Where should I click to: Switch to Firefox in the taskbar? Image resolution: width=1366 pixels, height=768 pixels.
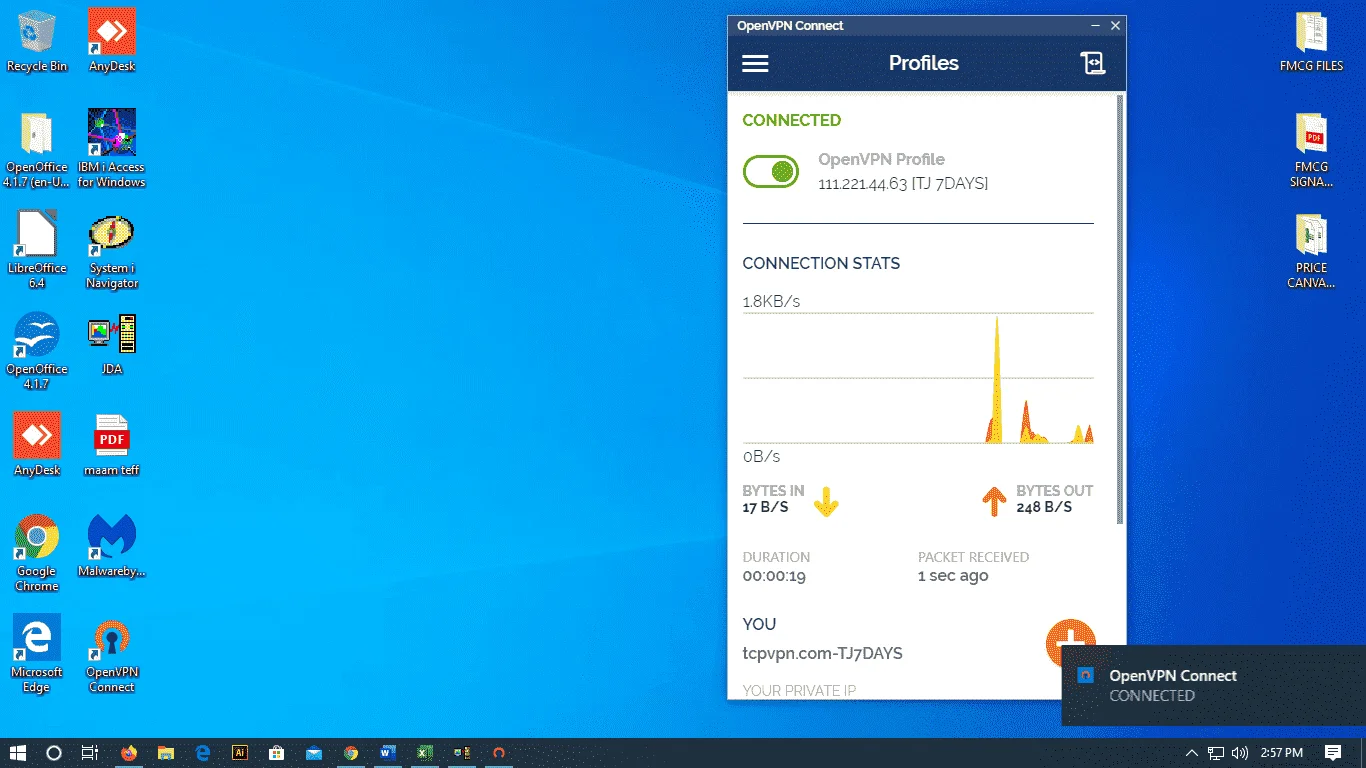coord(128,753)
